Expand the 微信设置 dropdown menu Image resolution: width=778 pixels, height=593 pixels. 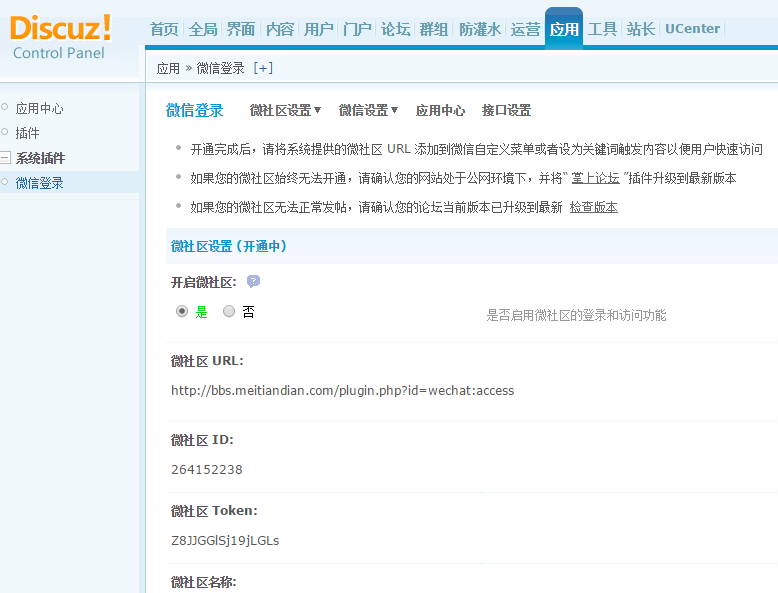pos(368,110)
